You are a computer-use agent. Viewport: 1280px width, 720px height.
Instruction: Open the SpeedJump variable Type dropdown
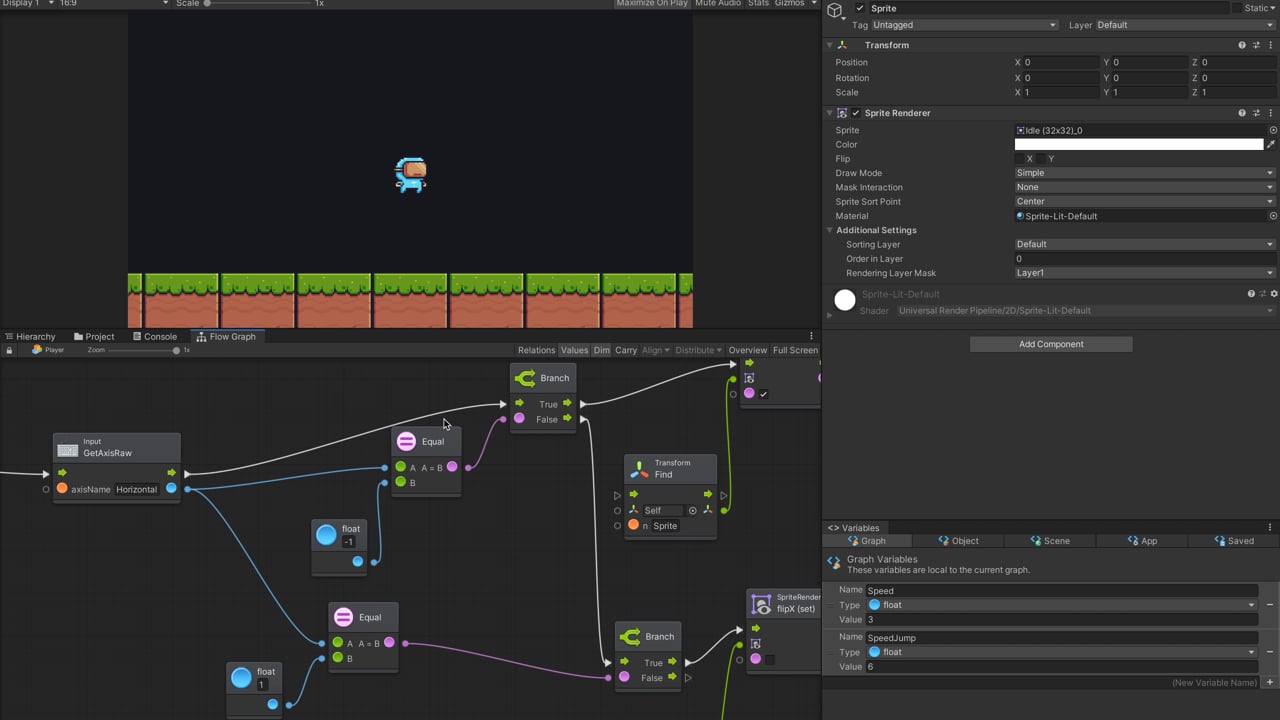(x=1061, y=652)
